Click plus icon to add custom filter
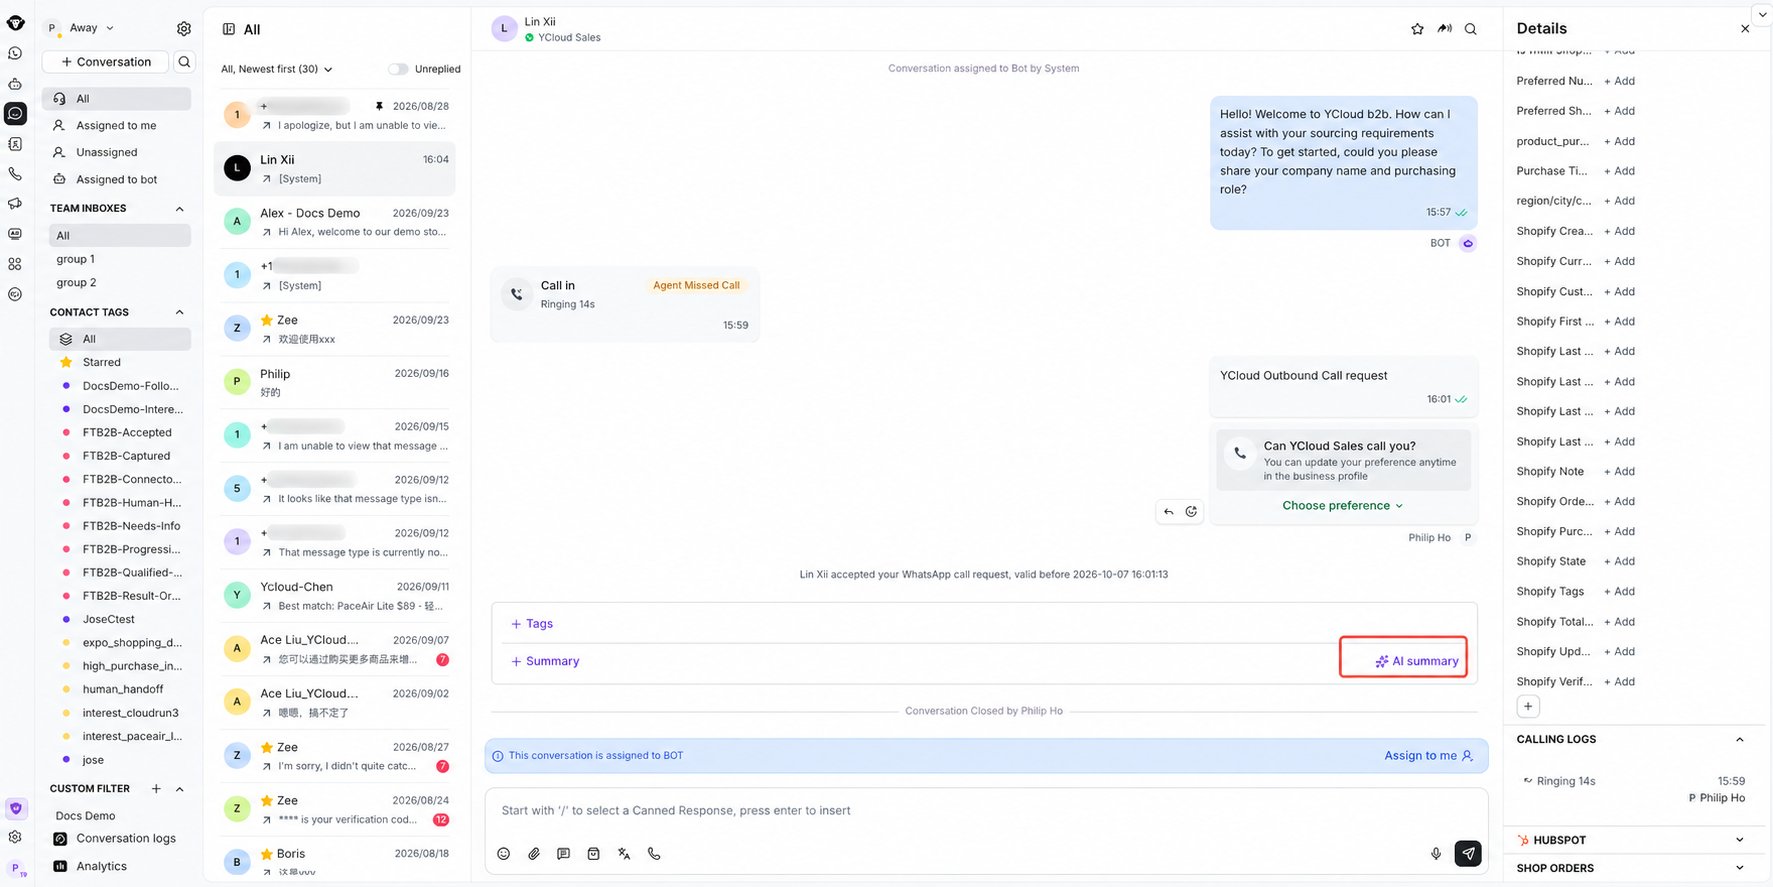 (x=156, y=789)
